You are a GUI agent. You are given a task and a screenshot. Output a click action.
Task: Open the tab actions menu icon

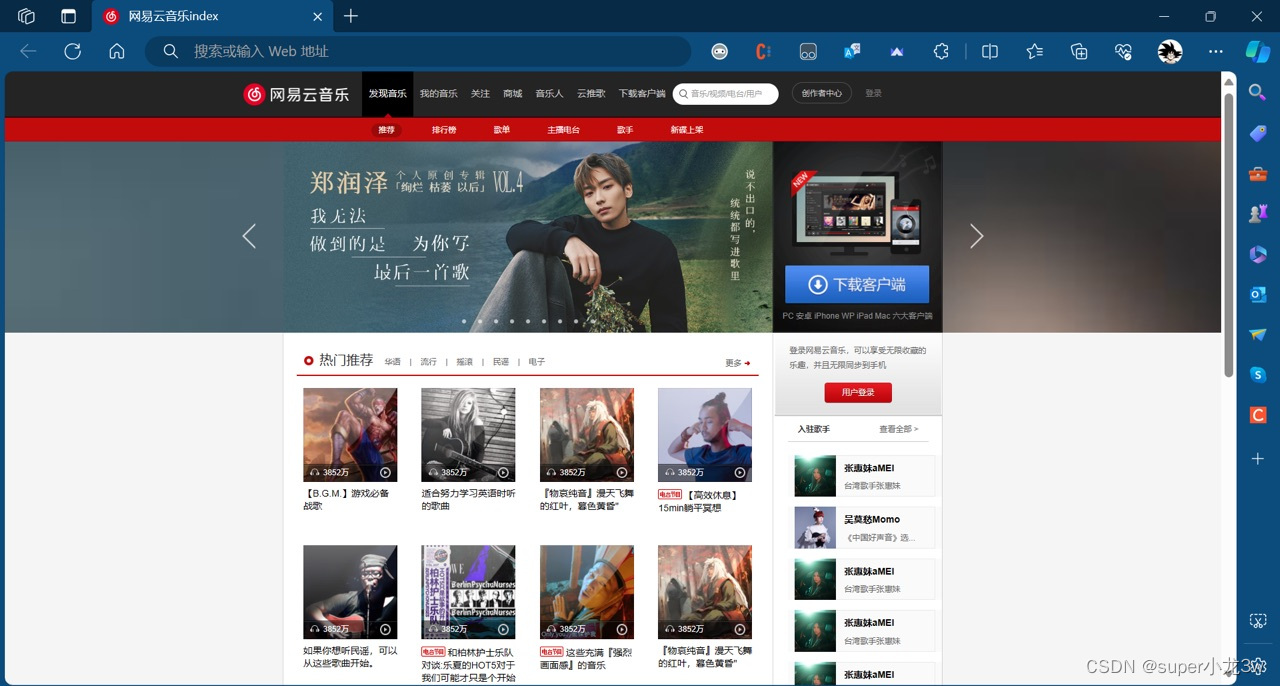68,16
